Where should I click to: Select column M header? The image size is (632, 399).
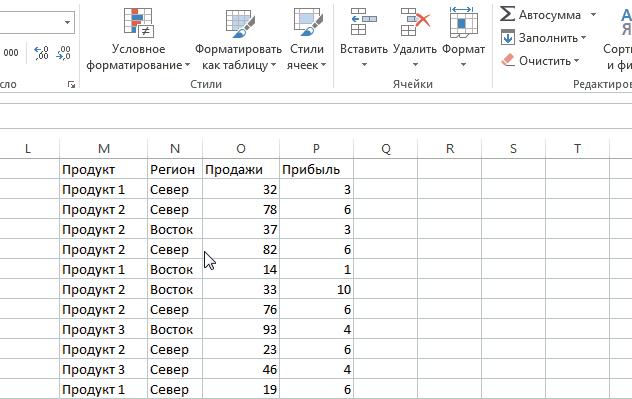104,149
